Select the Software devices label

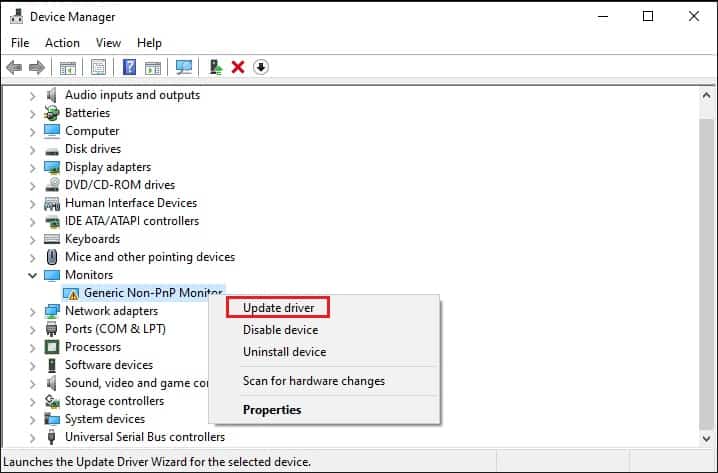click(109, 365)
